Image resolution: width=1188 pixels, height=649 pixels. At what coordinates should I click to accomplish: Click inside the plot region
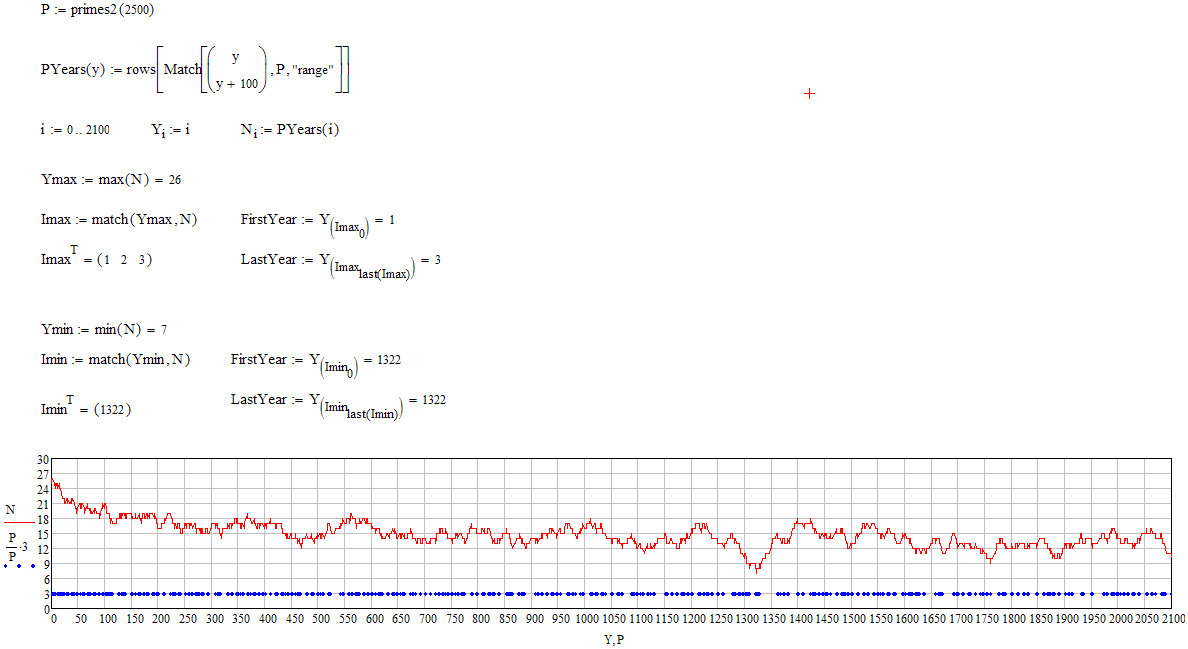click(x=611, y=534)
